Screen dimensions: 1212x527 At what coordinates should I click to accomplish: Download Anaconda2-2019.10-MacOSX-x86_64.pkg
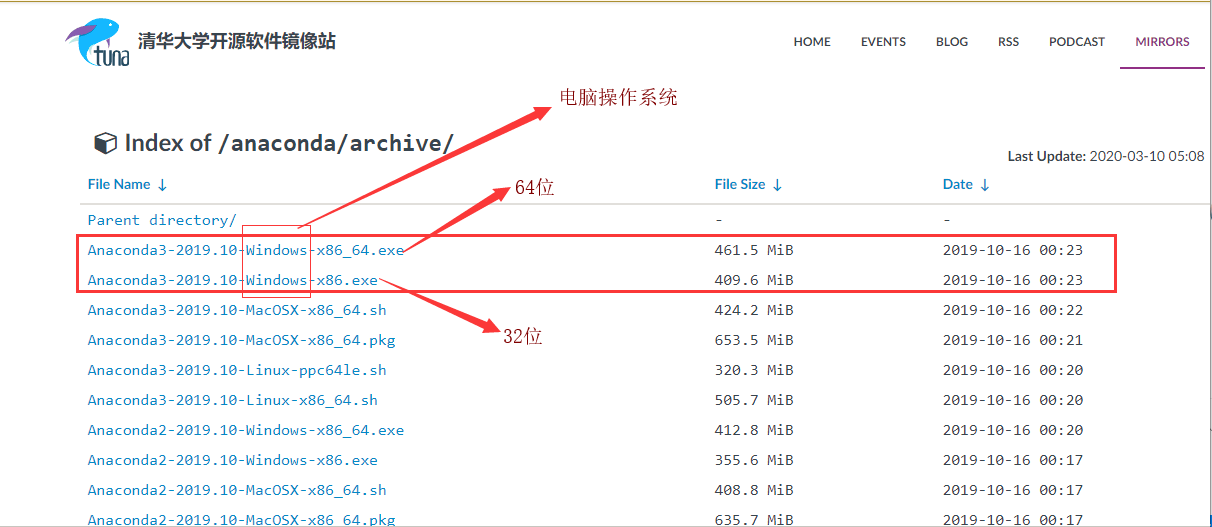click(x=241, y=519)
